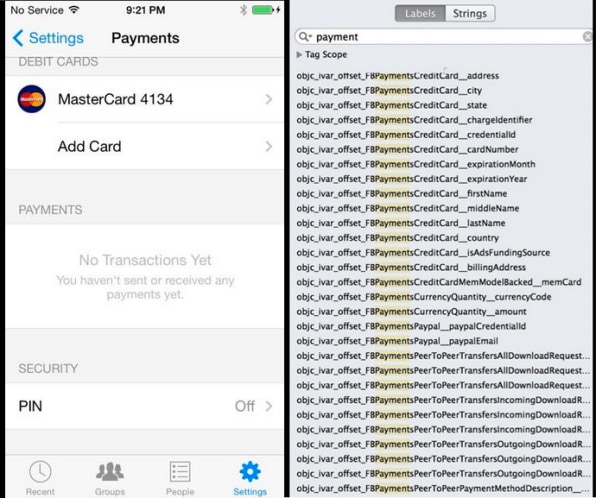
Task: Select the FBPaymentsCreditCard__credentialId label
Action: tap(406, 135)
